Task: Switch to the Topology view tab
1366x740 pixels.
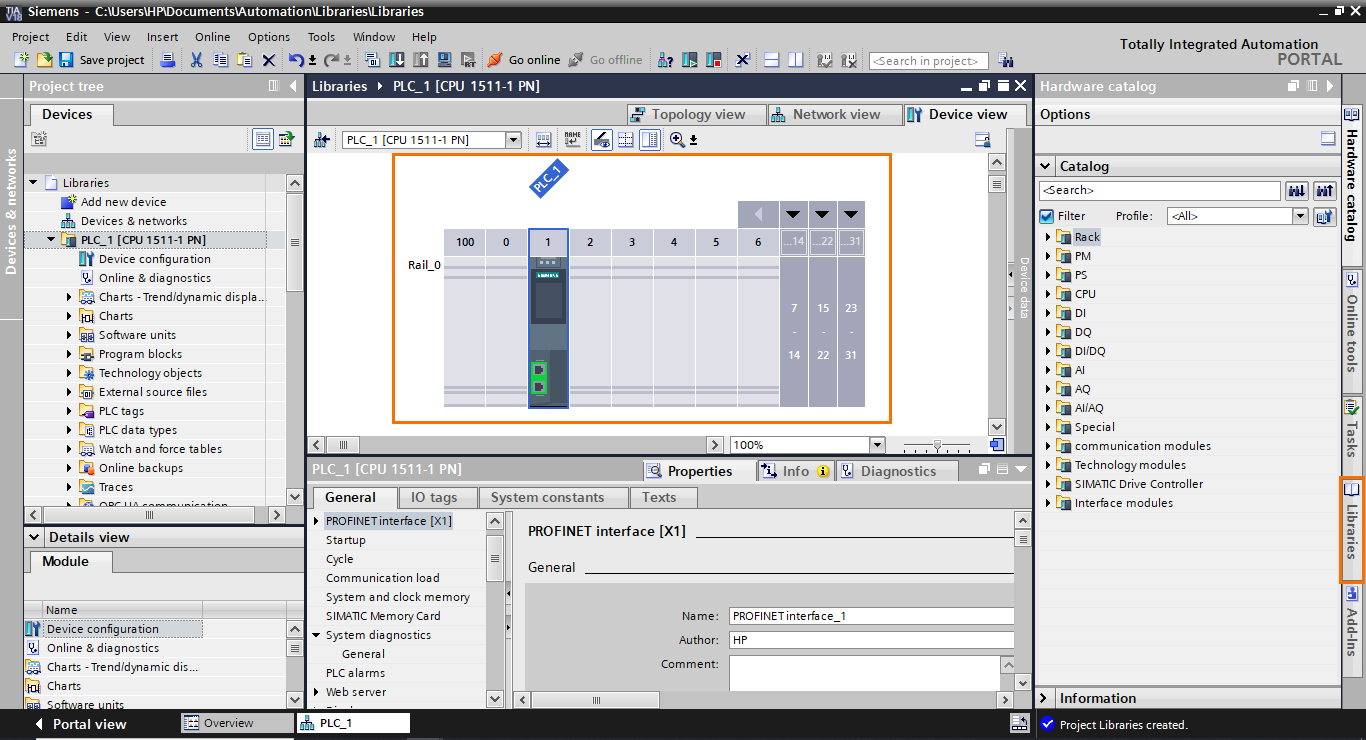Action: click(697, 114)
